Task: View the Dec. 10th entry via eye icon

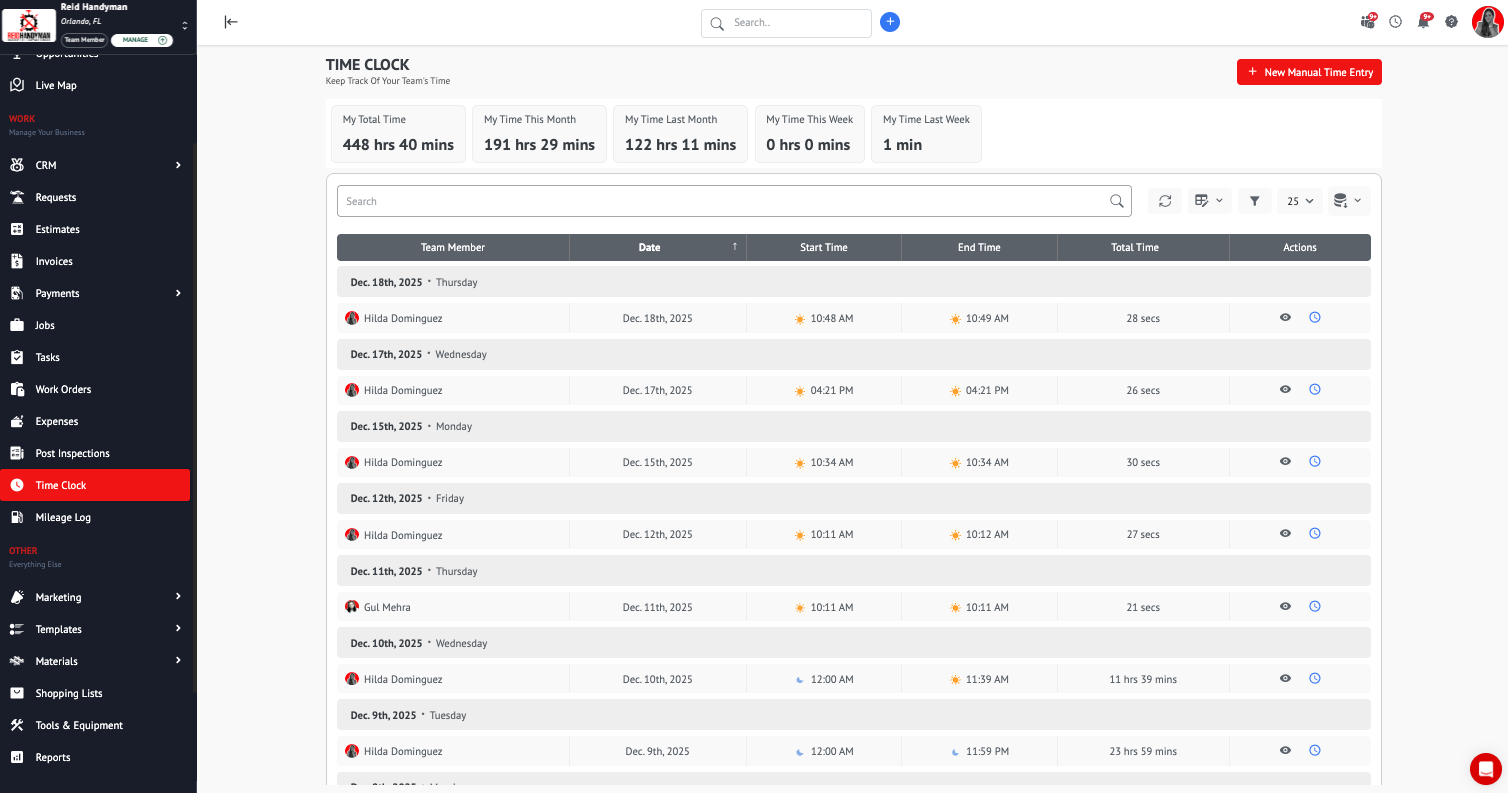Action: tap(1285, 678)
